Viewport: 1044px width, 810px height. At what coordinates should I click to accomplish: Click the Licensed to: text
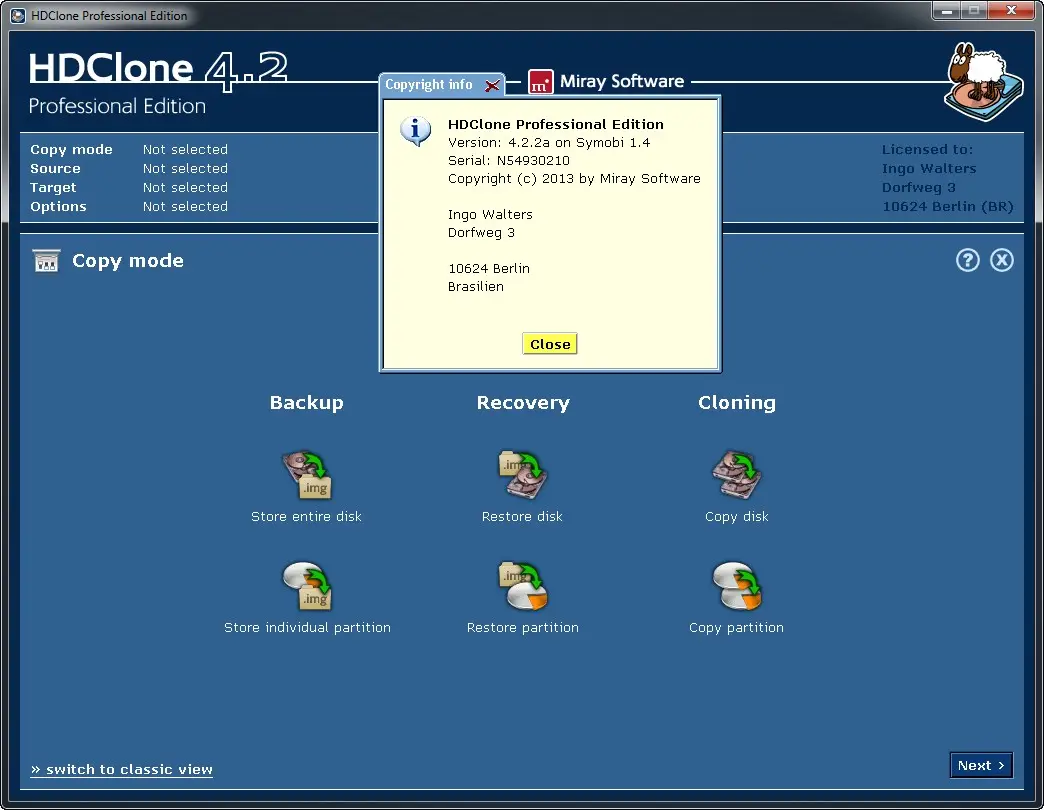point(927,150)
